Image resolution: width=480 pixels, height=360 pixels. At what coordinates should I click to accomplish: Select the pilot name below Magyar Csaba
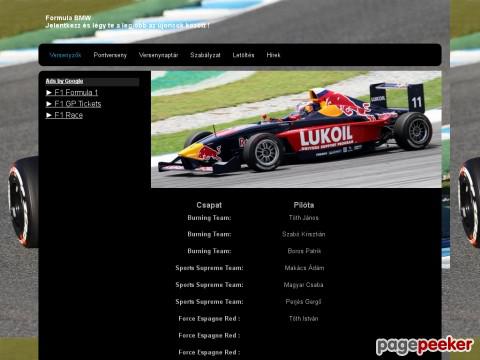pos(303,302)
